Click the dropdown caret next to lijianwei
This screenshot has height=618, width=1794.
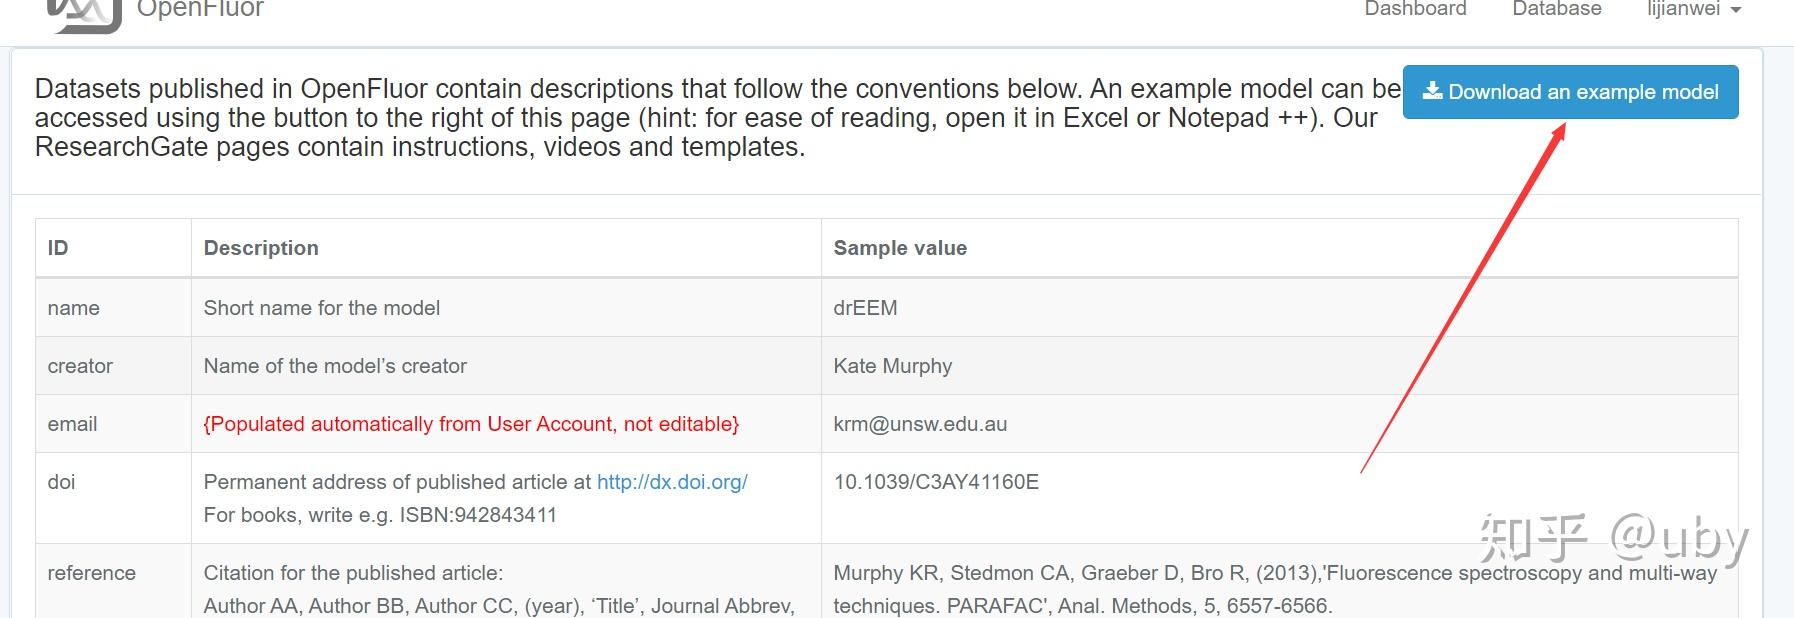[x=1736, y=10]
